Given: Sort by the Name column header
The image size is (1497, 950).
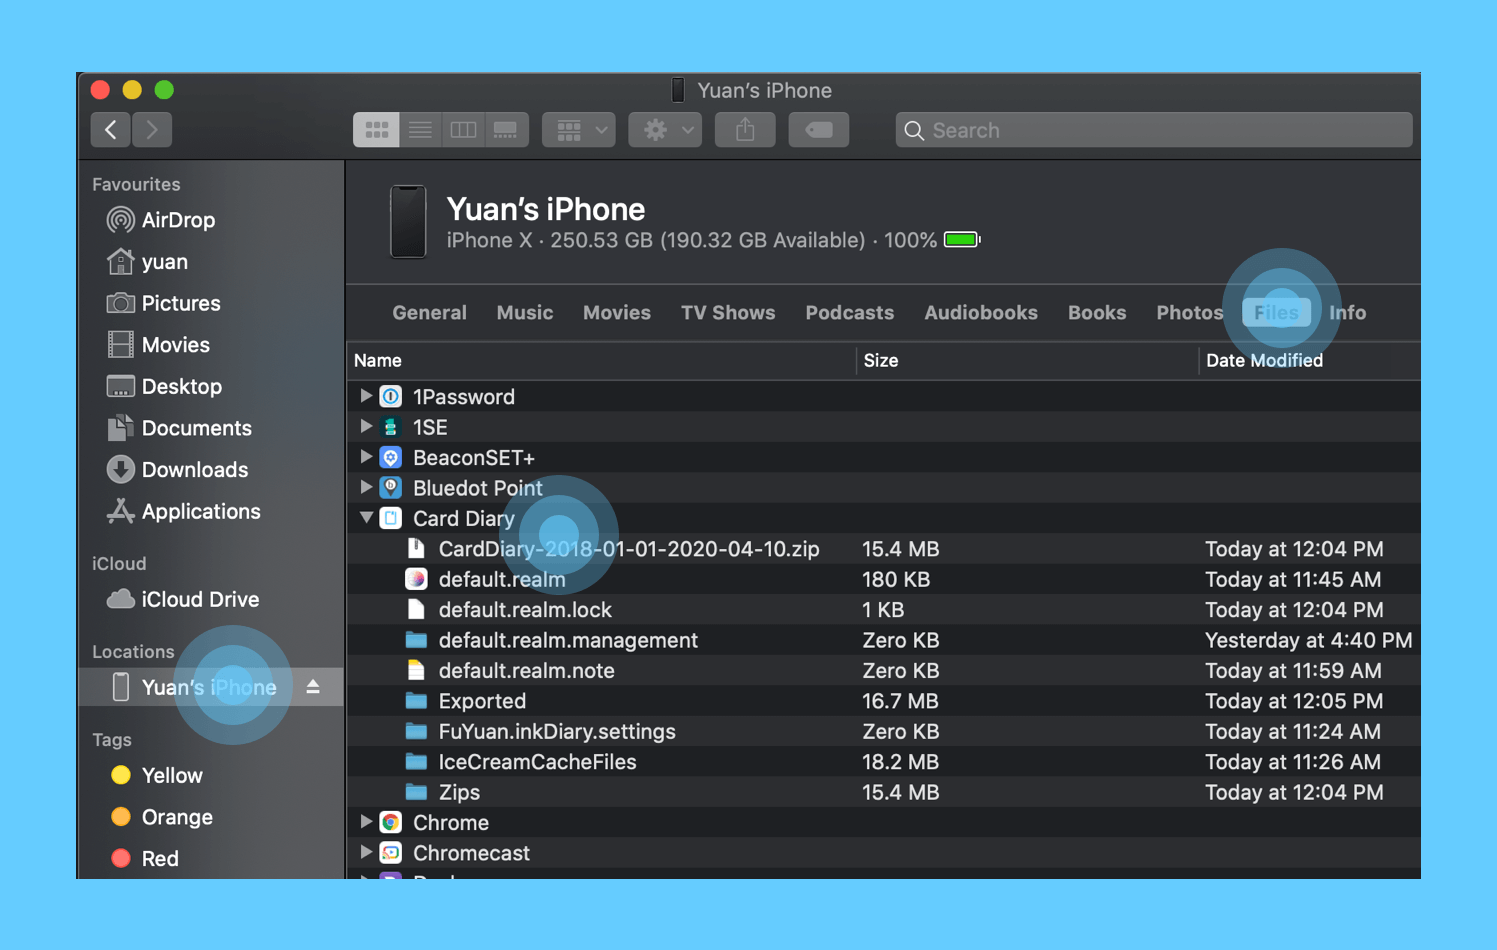Looking at the screenshot, I should click(602, 361).
